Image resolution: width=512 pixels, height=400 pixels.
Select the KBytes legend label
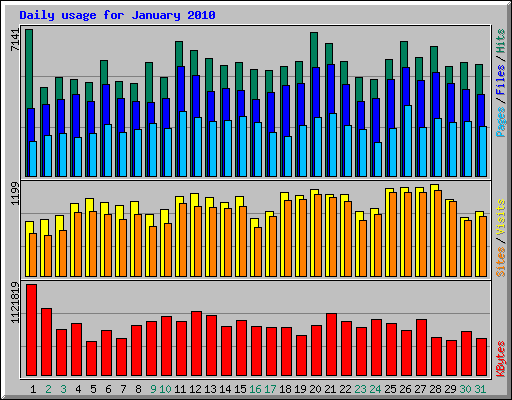501,359
